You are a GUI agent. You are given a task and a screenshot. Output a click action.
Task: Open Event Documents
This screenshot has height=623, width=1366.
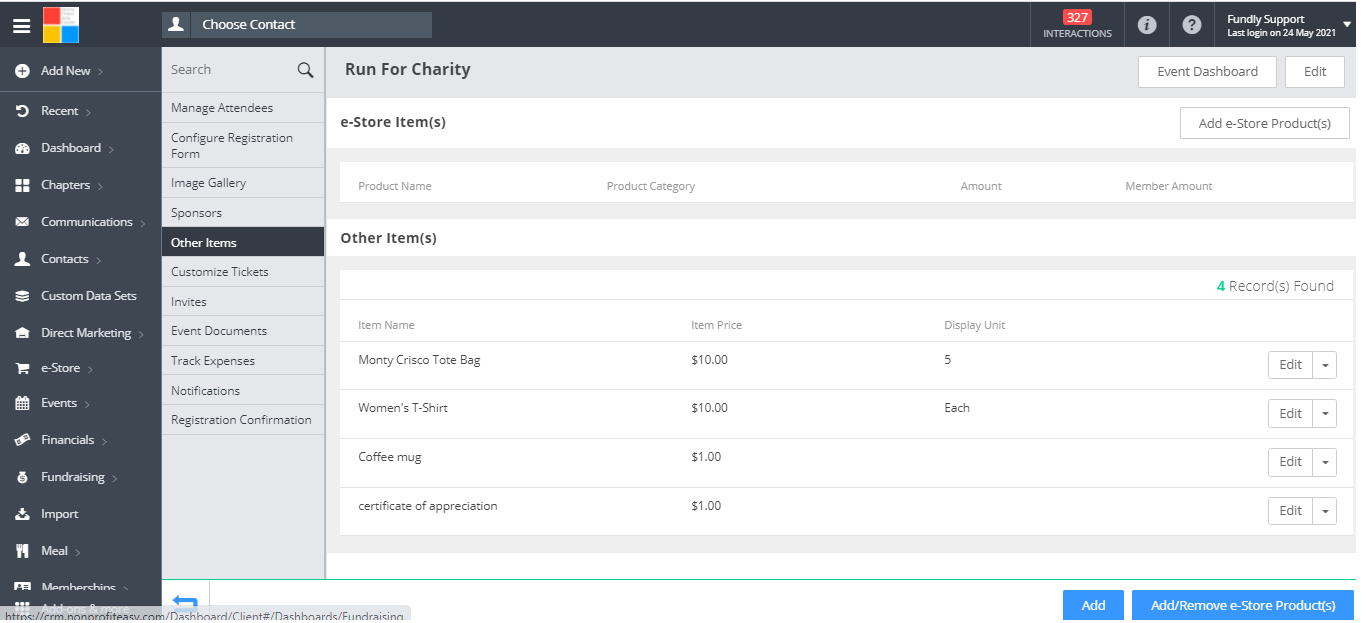click(x=243, y=331)
